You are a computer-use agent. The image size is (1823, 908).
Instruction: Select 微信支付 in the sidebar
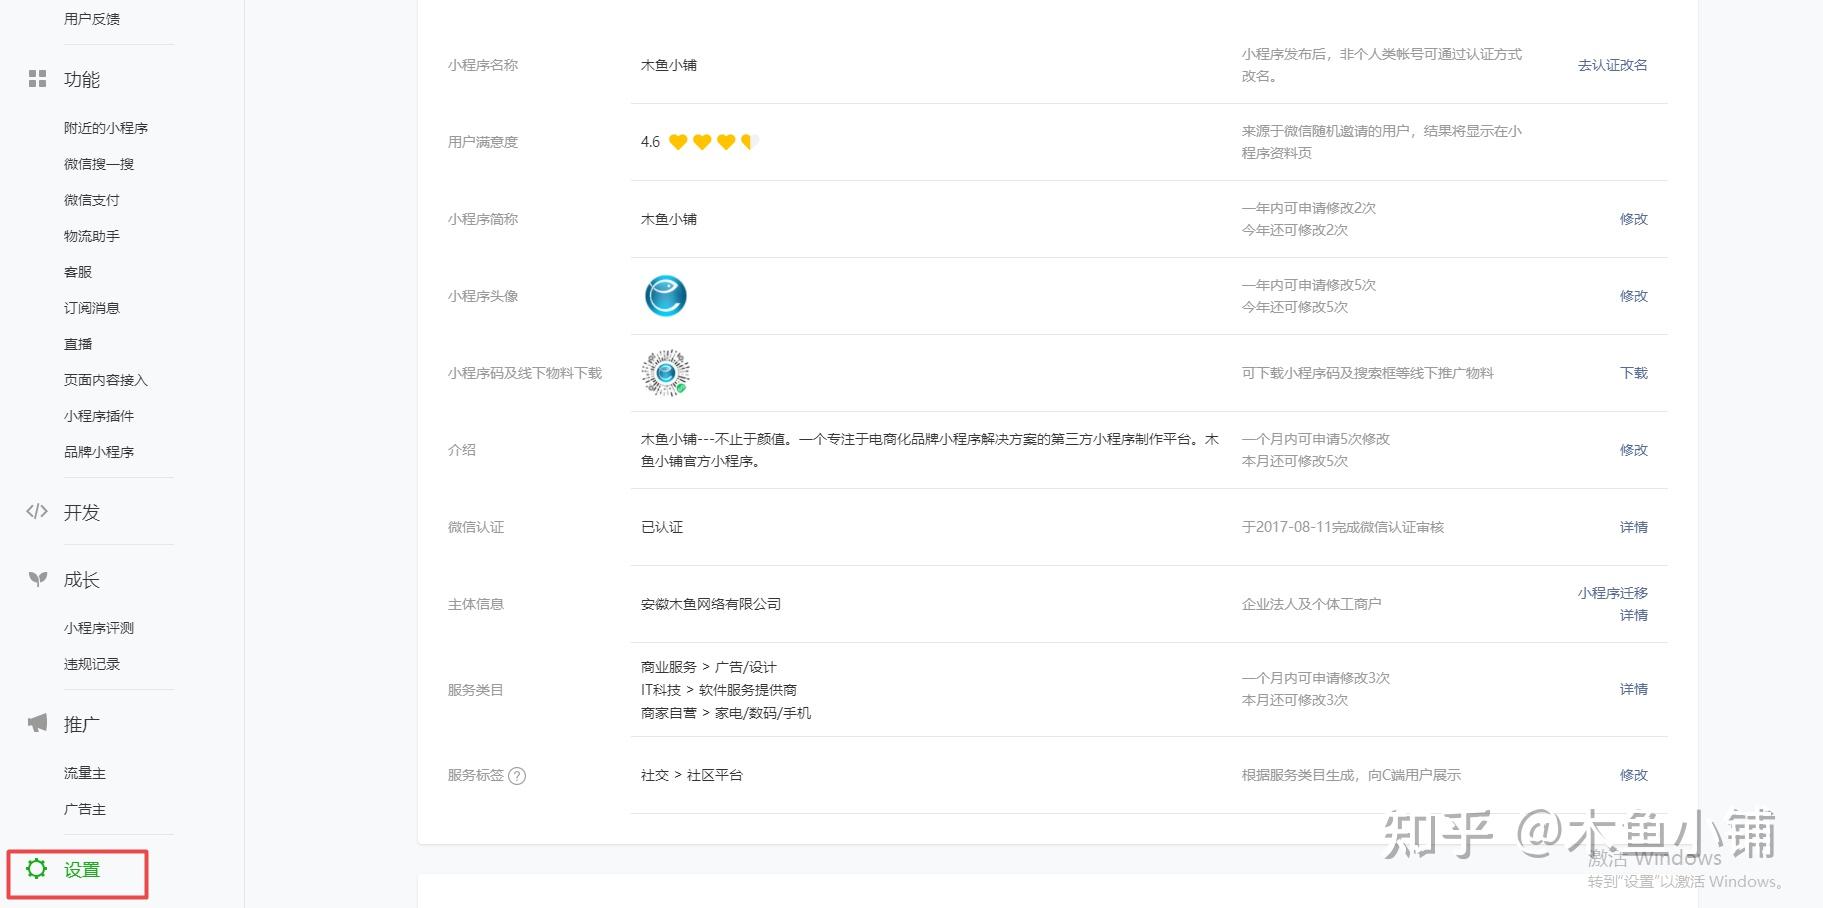click(x=92, y=200)
